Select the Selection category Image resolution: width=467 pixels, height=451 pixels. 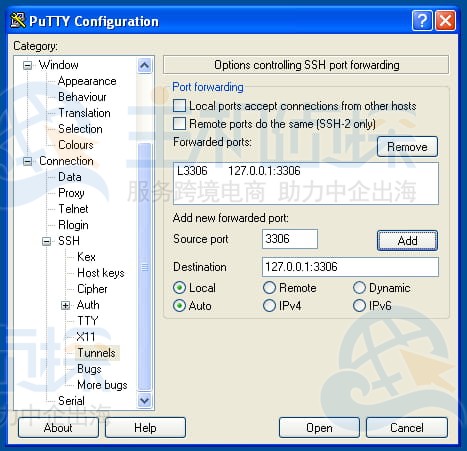(80, 129)
